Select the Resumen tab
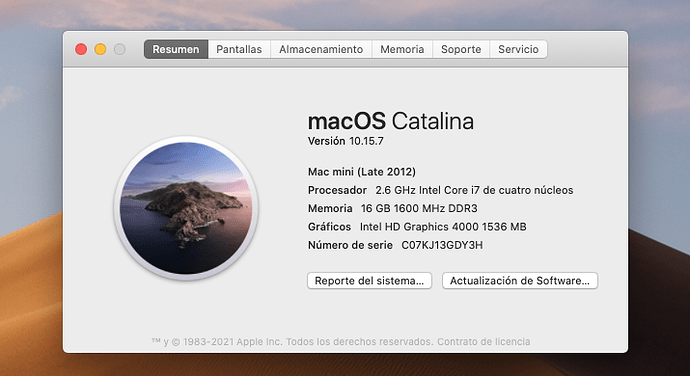690x376 pixels. point(176,49)
